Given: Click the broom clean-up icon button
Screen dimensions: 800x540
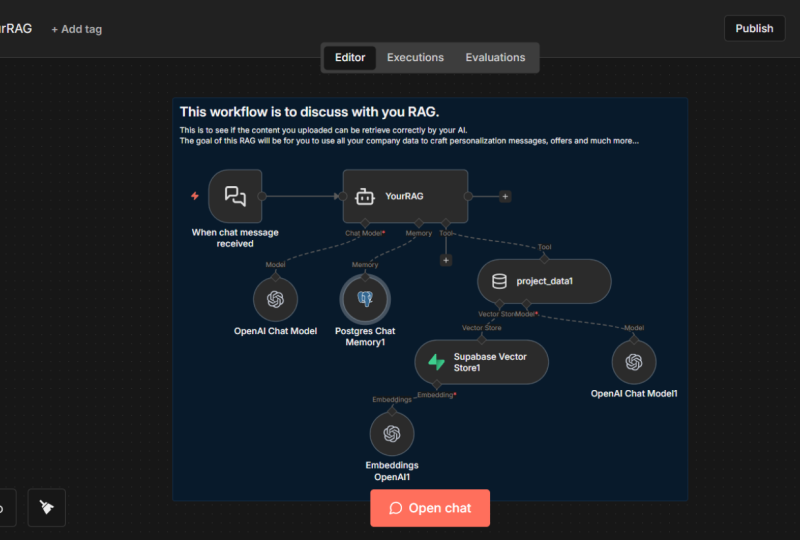Looking at the screenshot, I should click(46, 507).
